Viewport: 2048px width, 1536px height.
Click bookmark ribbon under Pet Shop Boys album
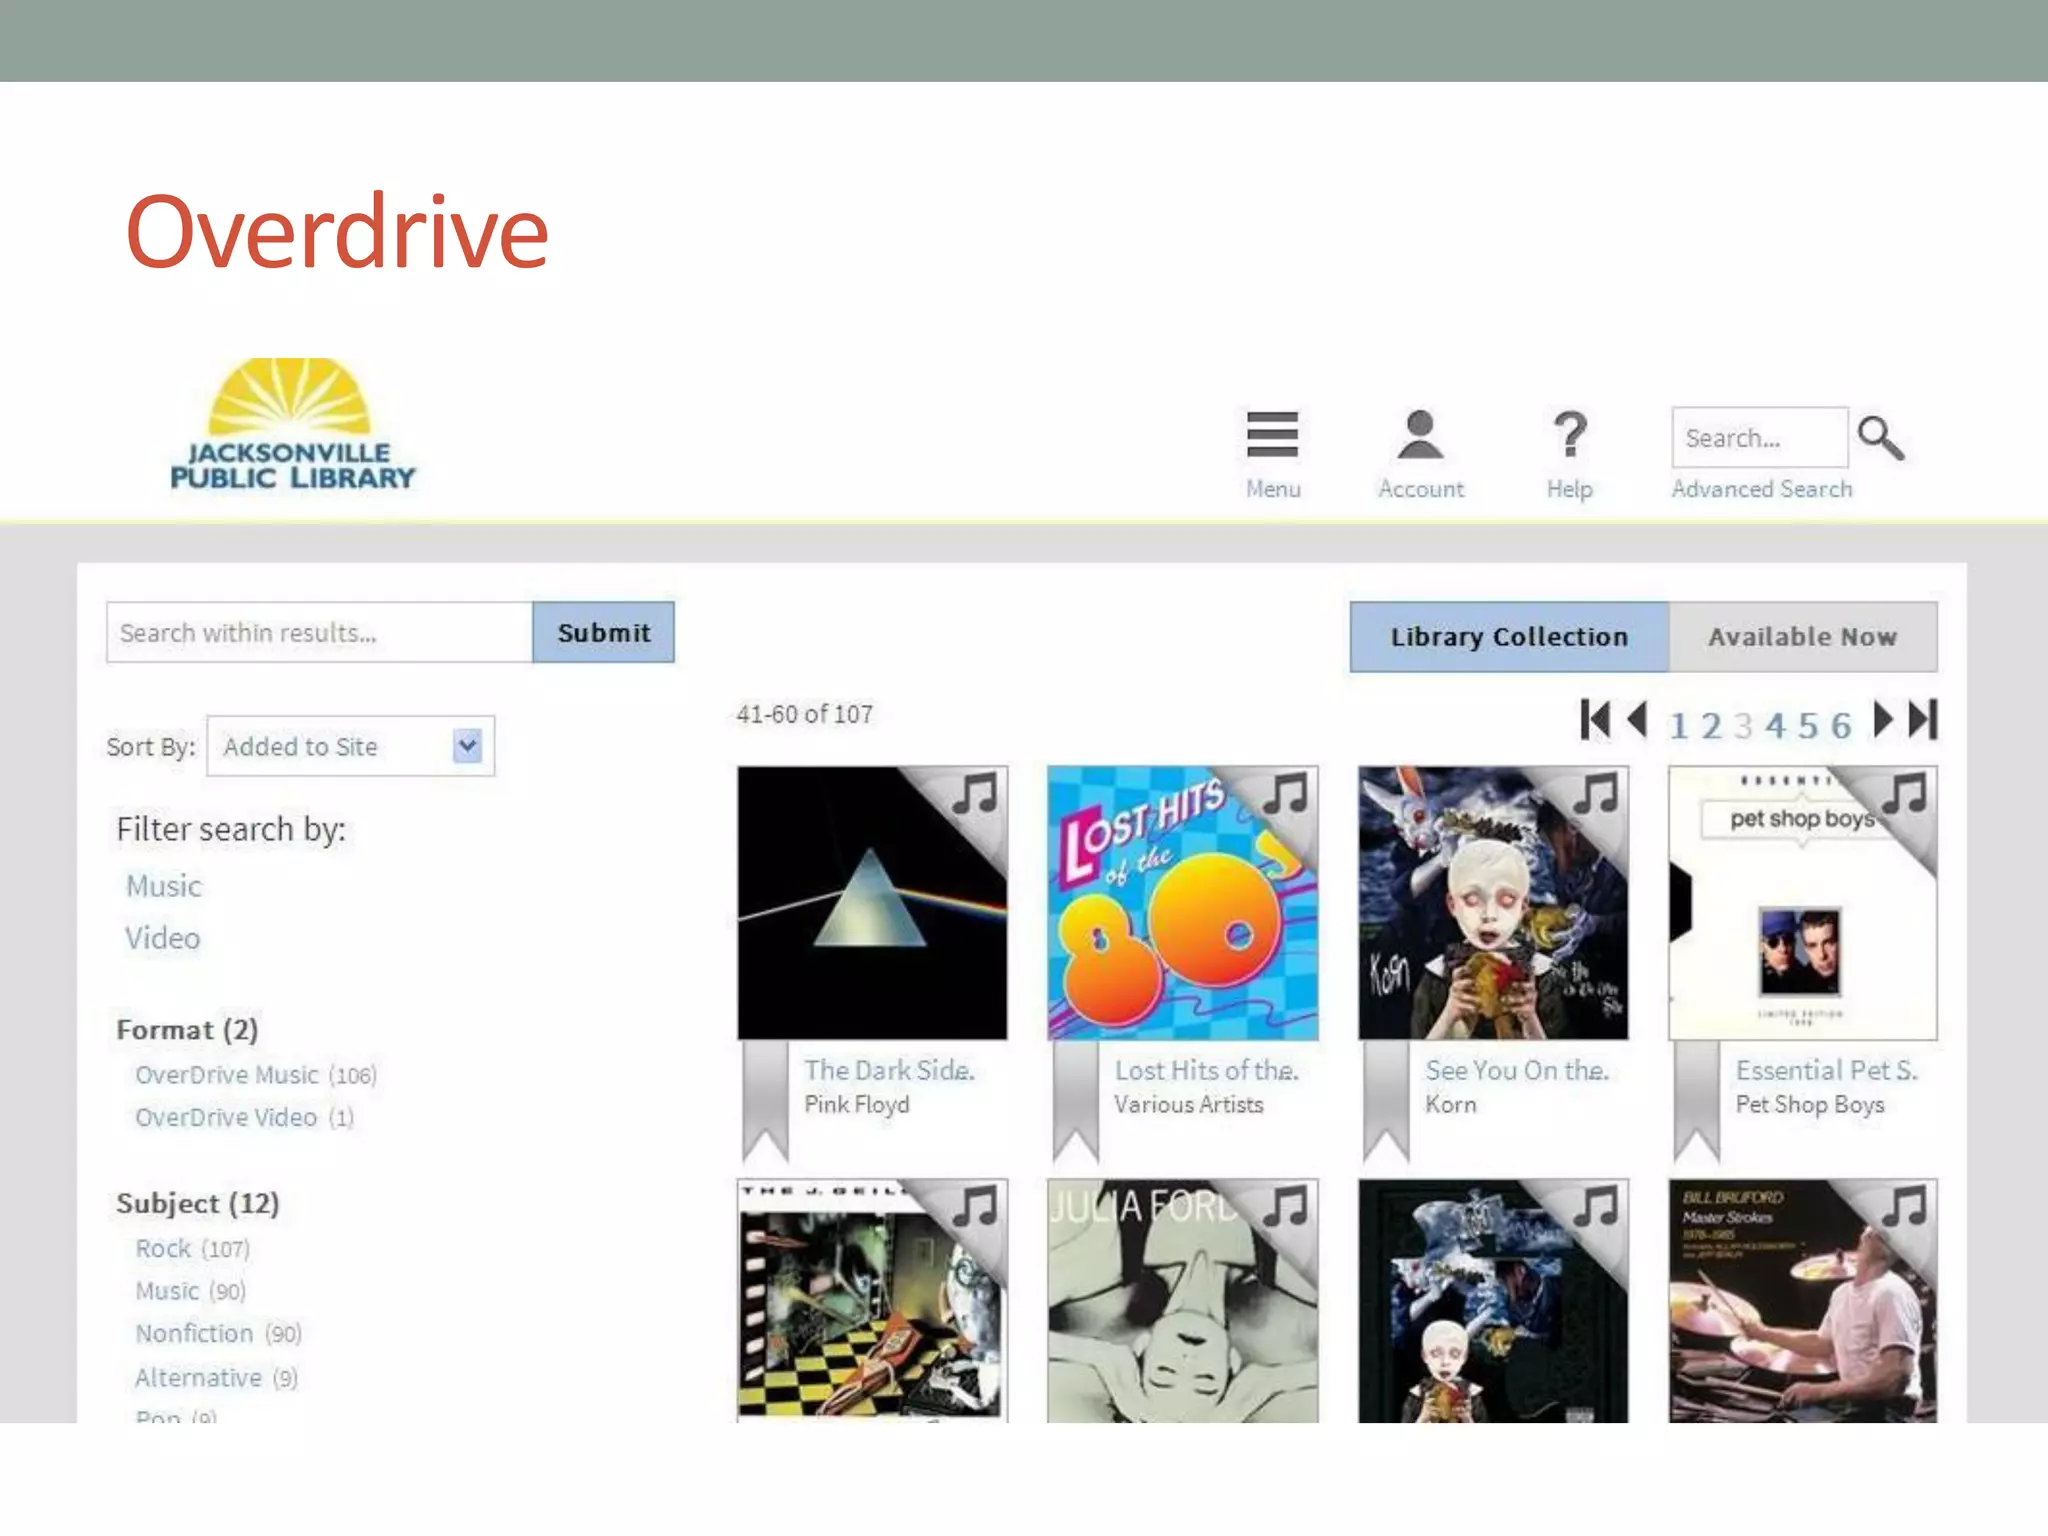tap(1697, 1102)
